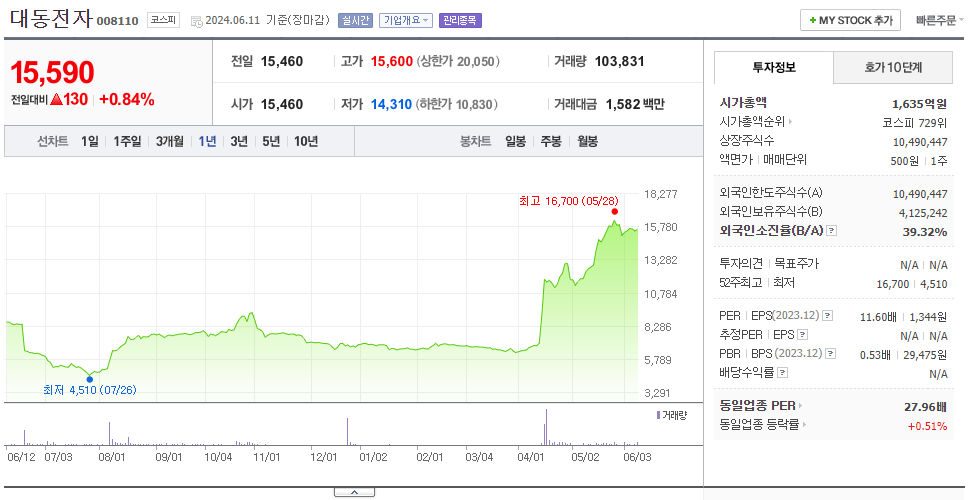Click the +0.84% change rate
968x500 pixels.
[x=127, y=99]
